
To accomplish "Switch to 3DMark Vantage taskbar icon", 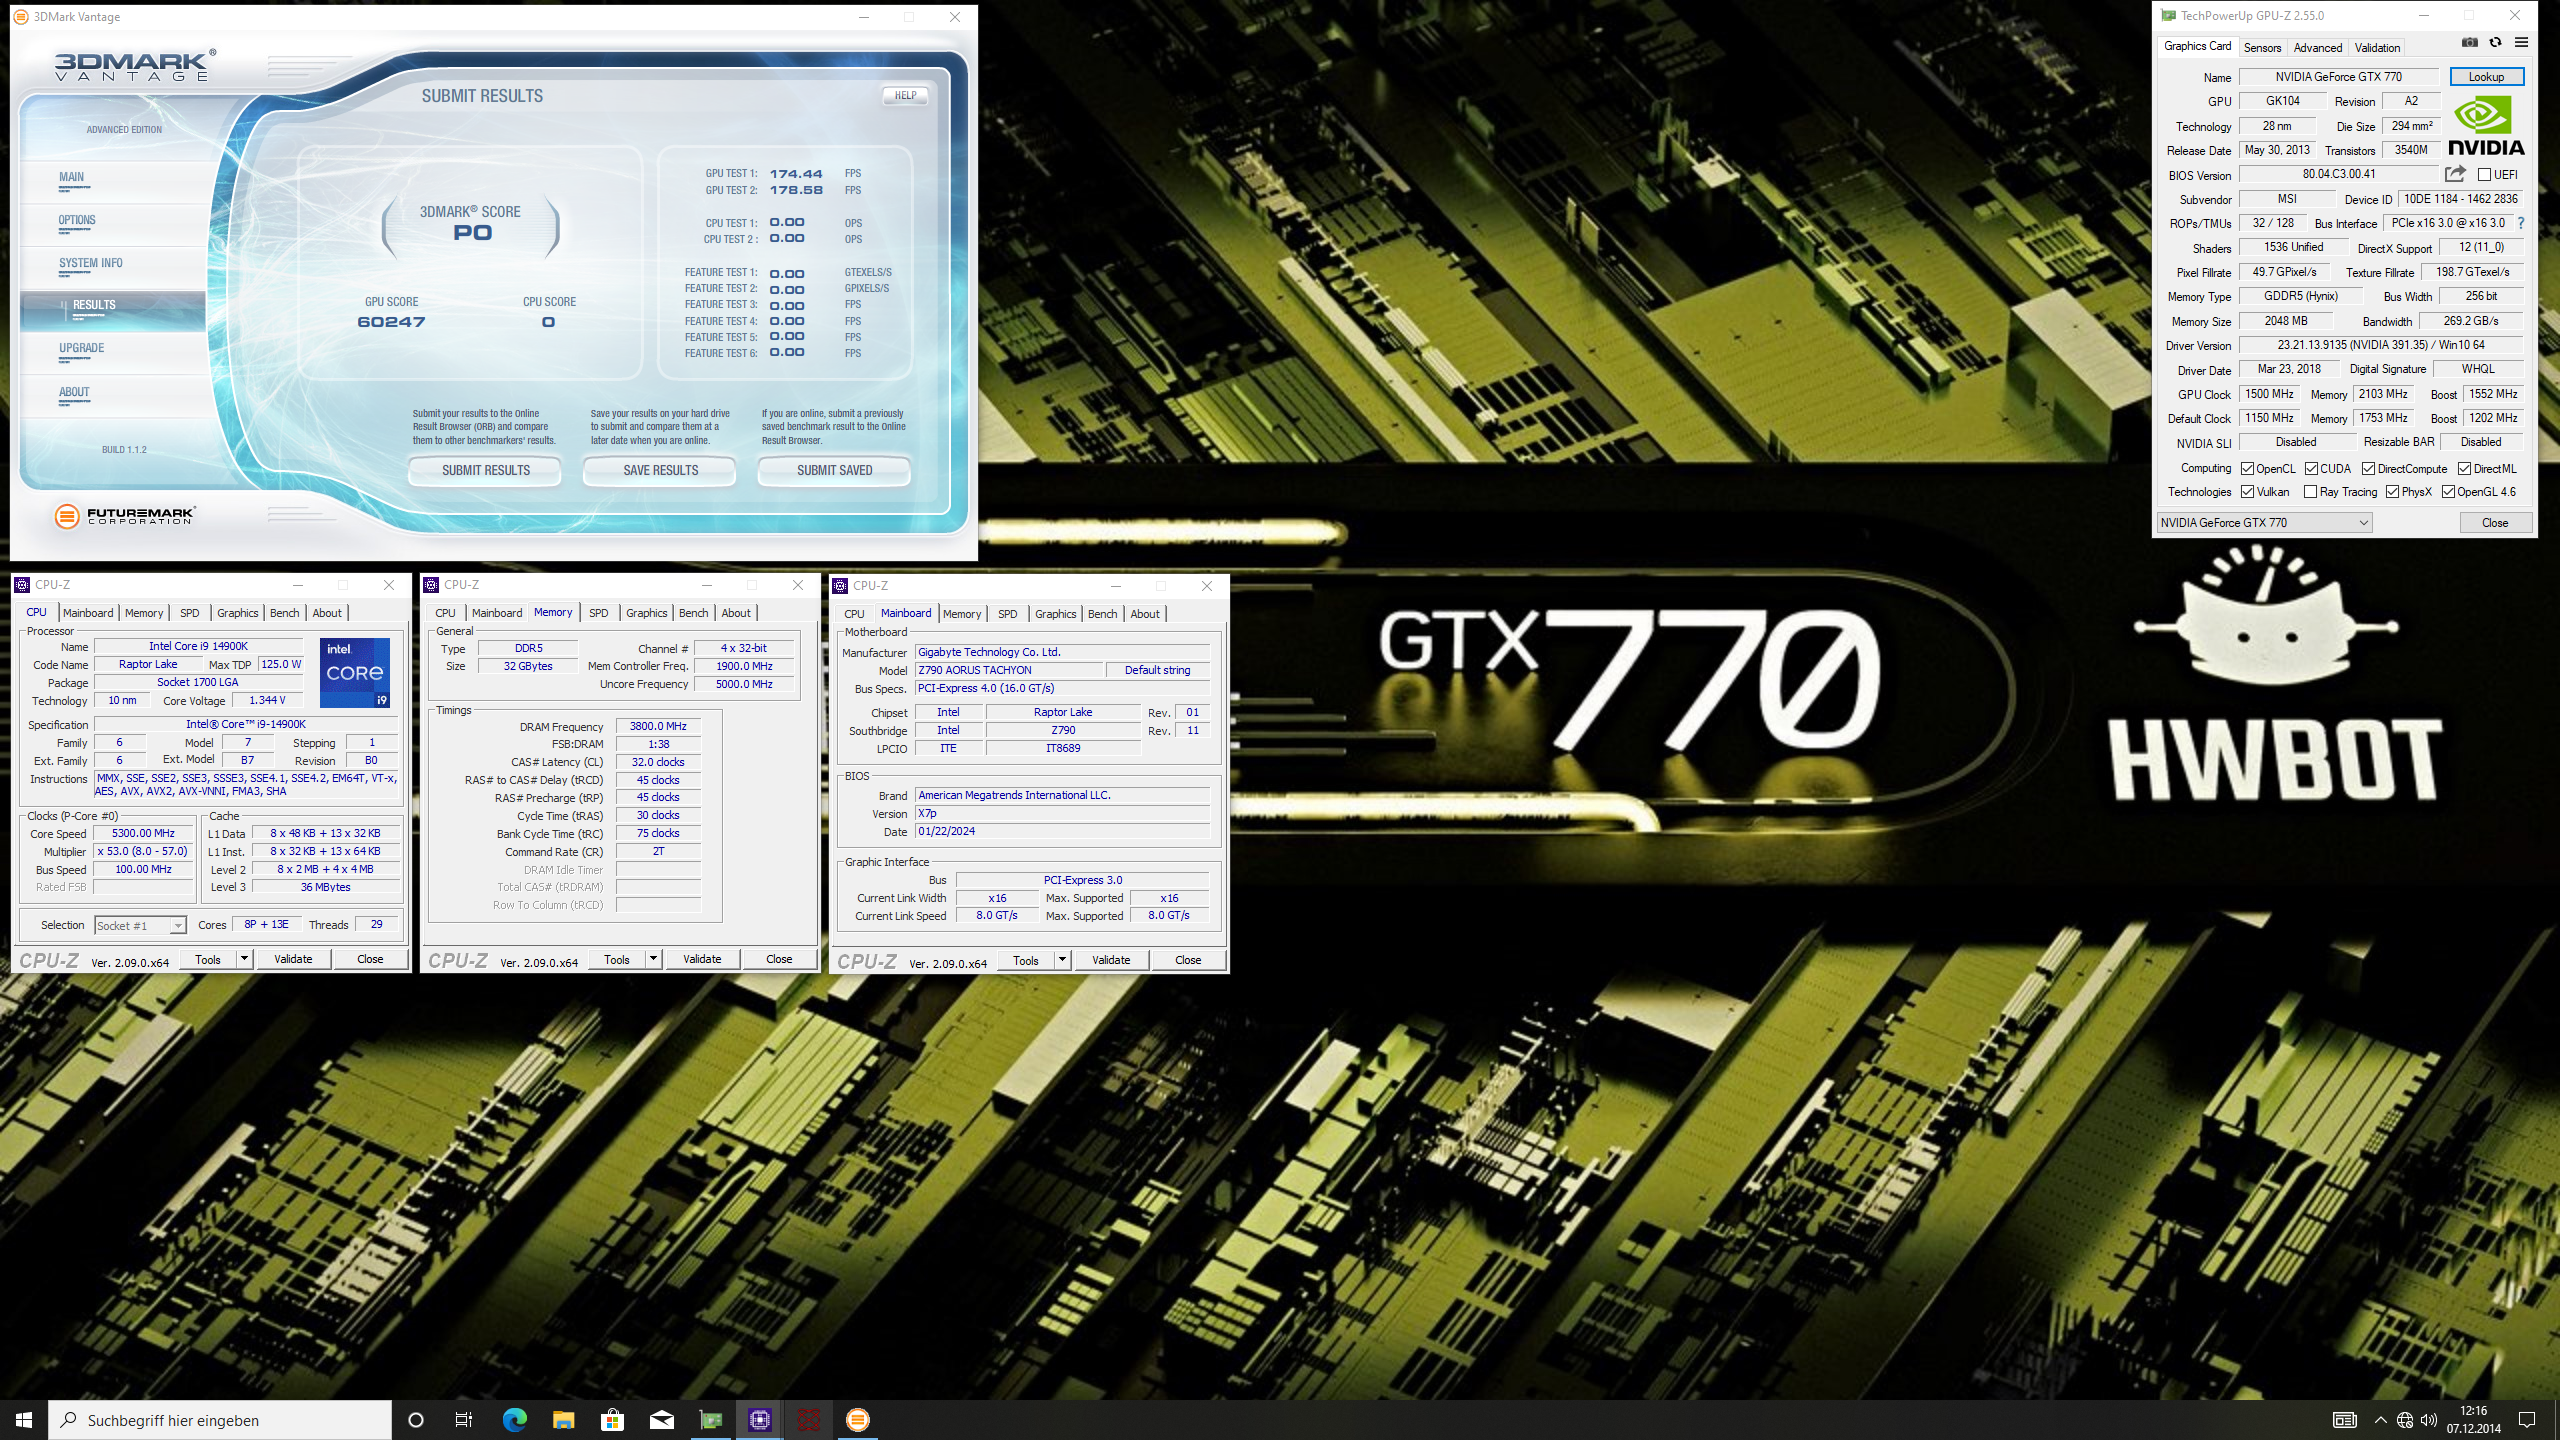I will point(857,1420).
